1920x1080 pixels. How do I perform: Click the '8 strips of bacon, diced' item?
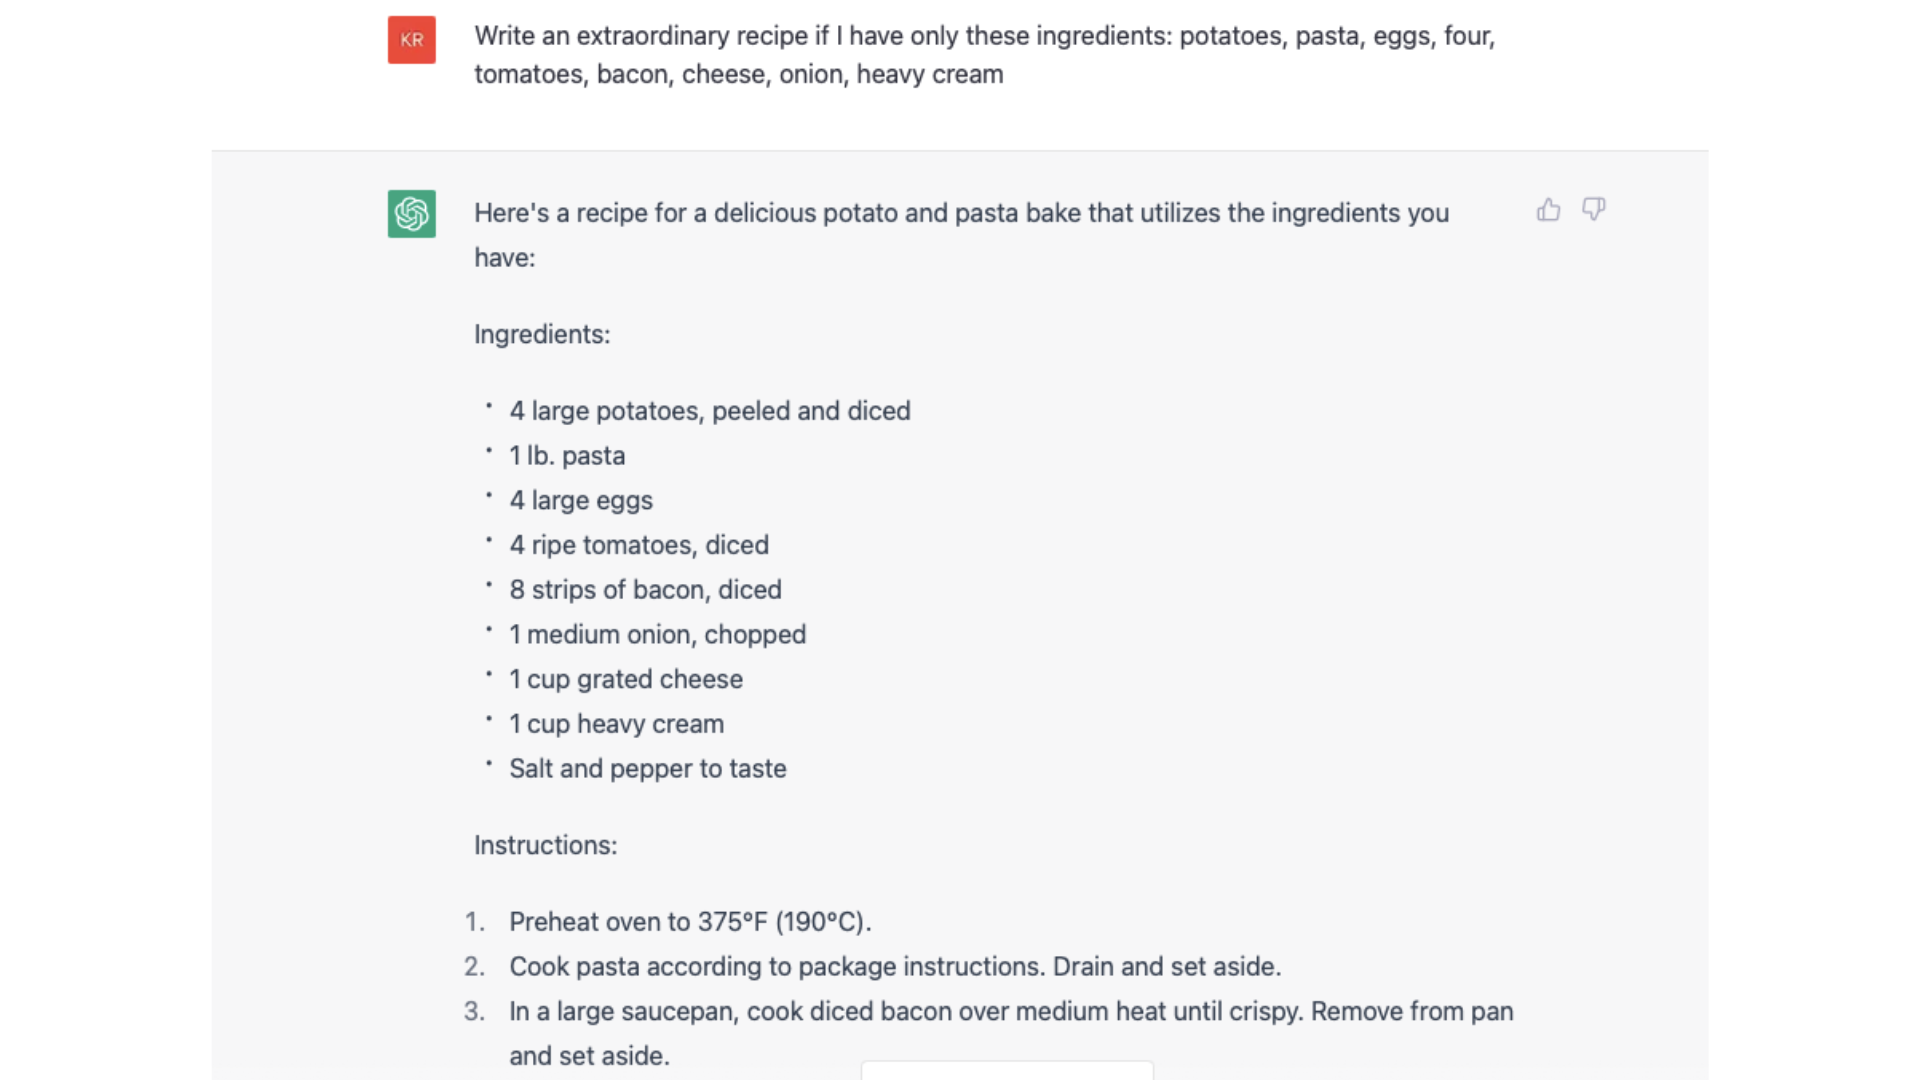click(645, 590)
